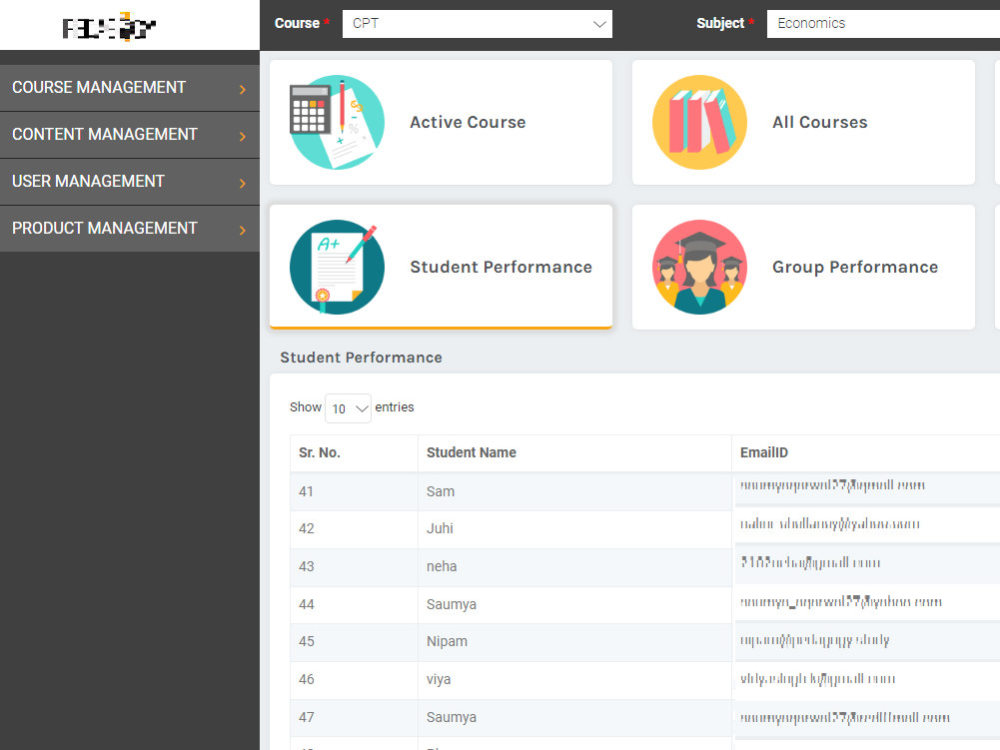Click serial number 41 cell

pos(354,492)
